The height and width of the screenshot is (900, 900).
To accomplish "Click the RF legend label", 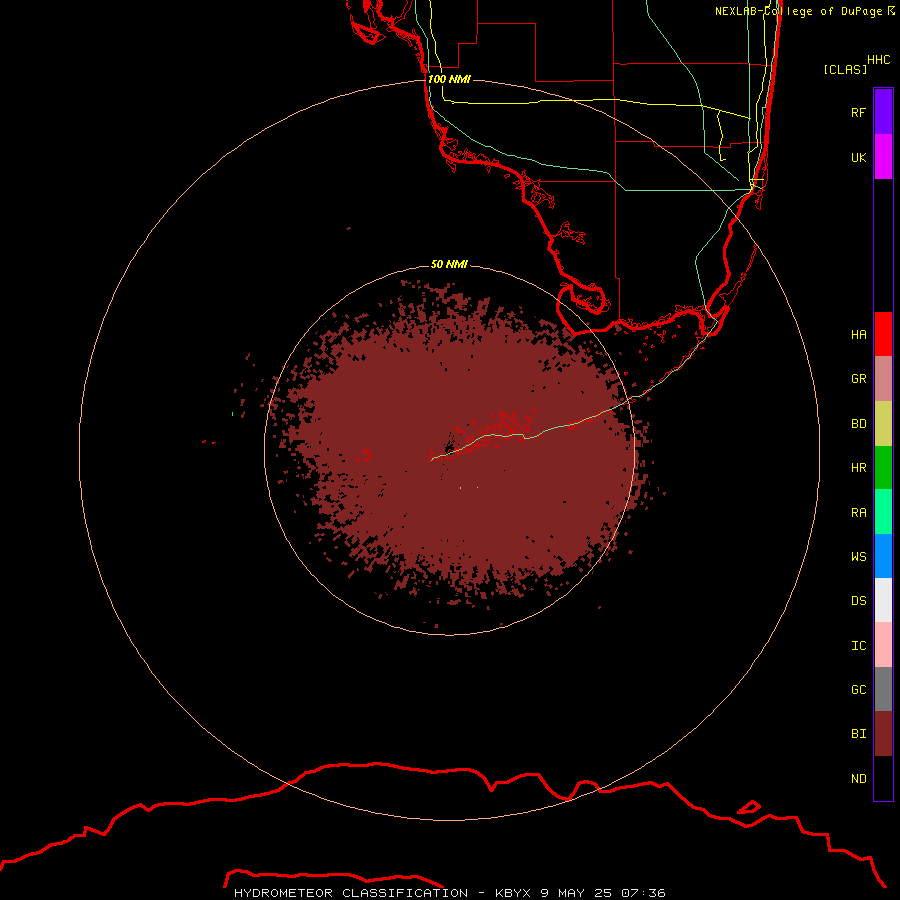I will (x=858, y=112).
